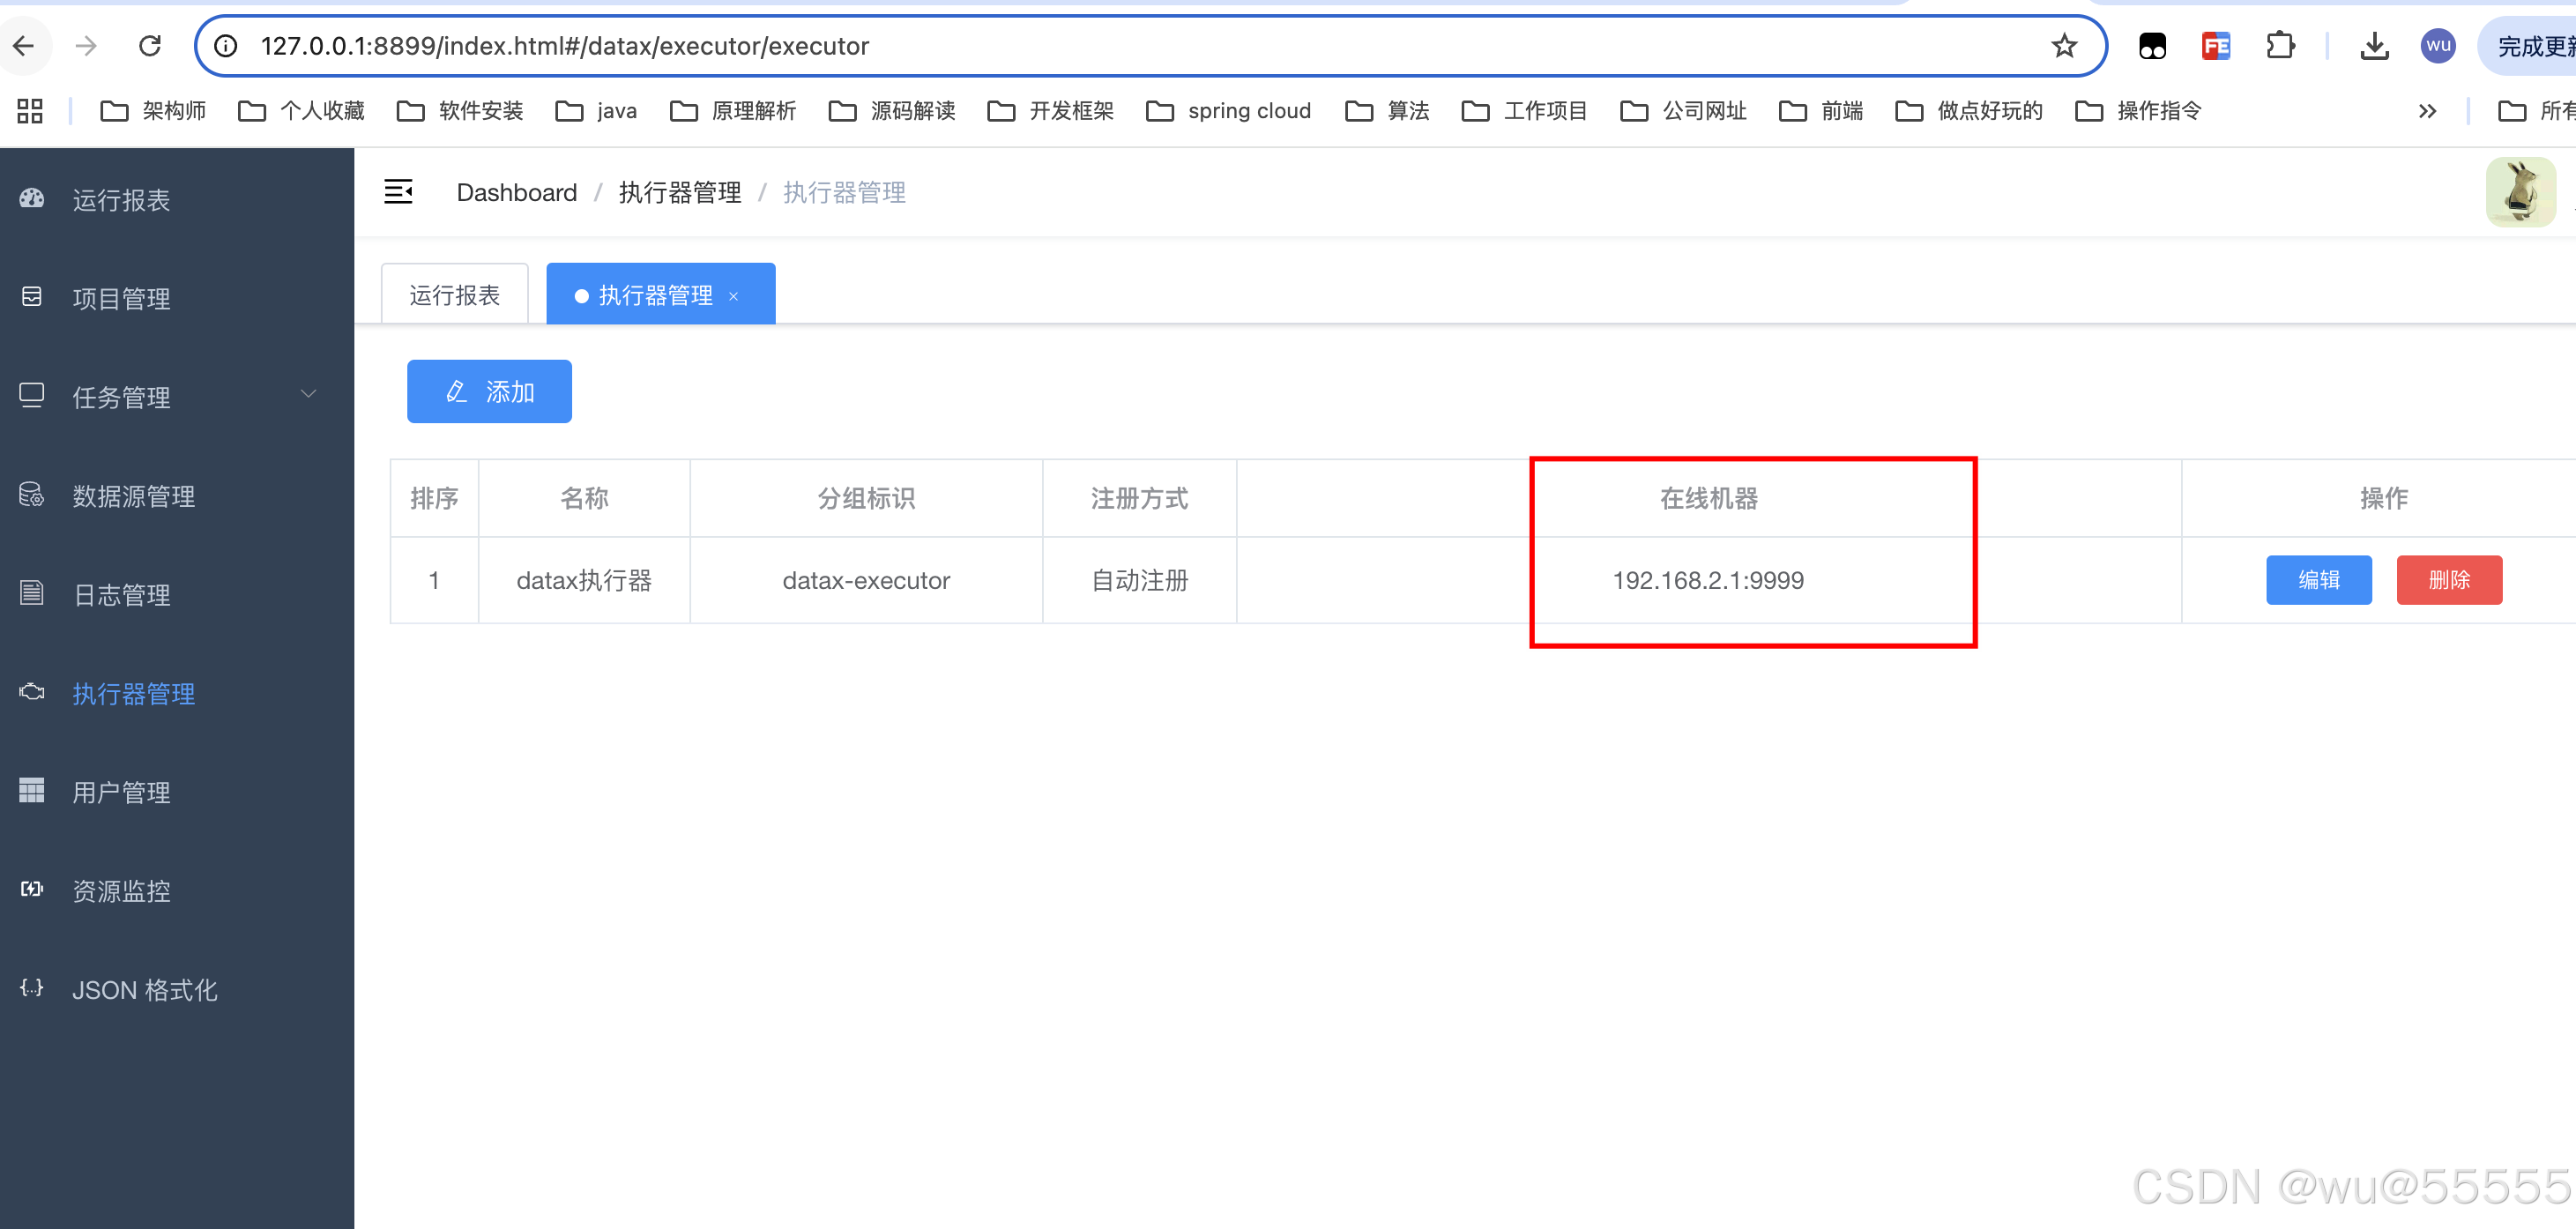Open 项目管理 sidebar icon
This screenshot has height=1229, width=2576.
click(x=32, y=297)
